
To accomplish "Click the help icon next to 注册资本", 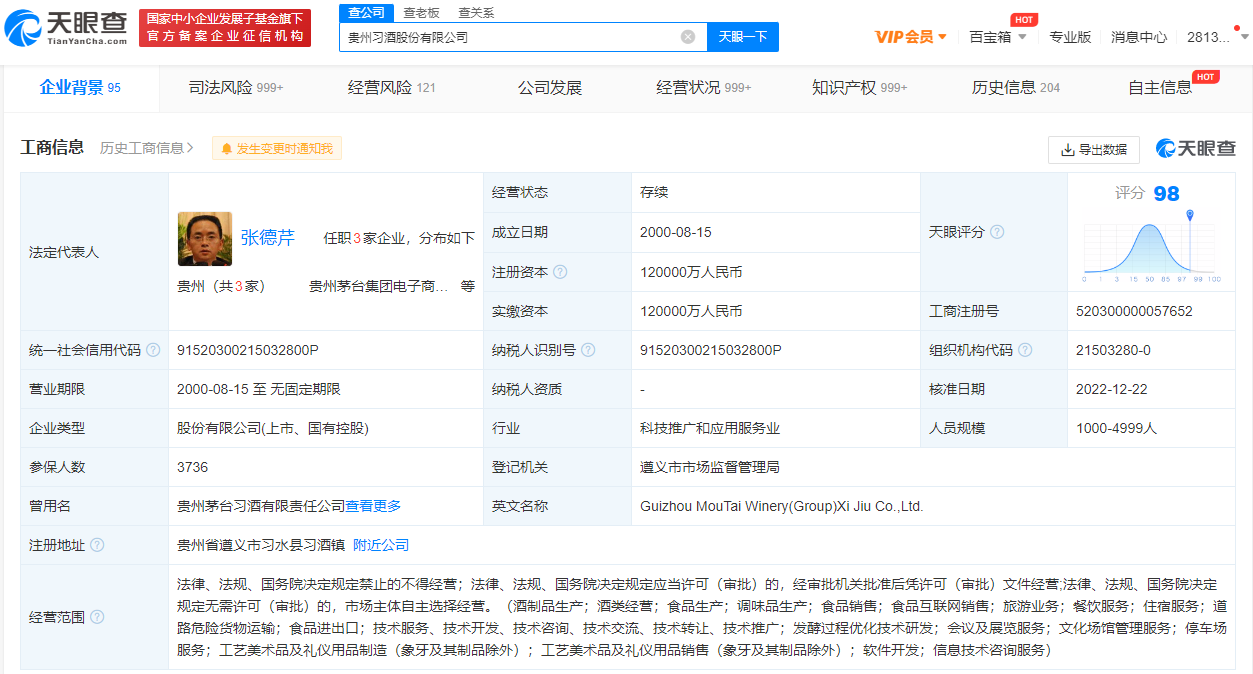I will (x=560, y=272).
